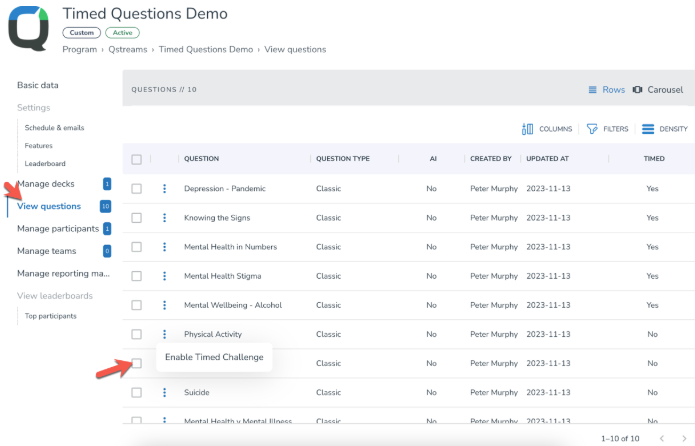Sort by Updated At column header
Screen dimensions: 695x446
coord(547,159)
